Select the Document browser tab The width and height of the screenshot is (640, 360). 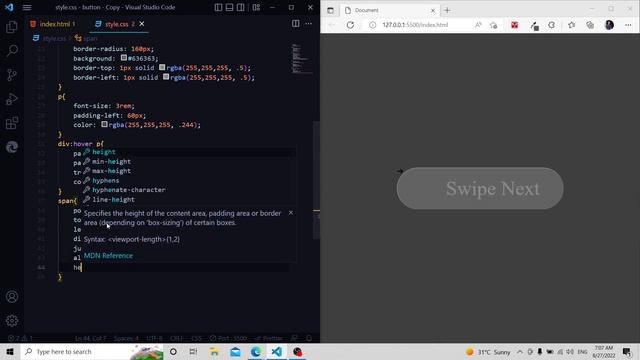(390, 10)
